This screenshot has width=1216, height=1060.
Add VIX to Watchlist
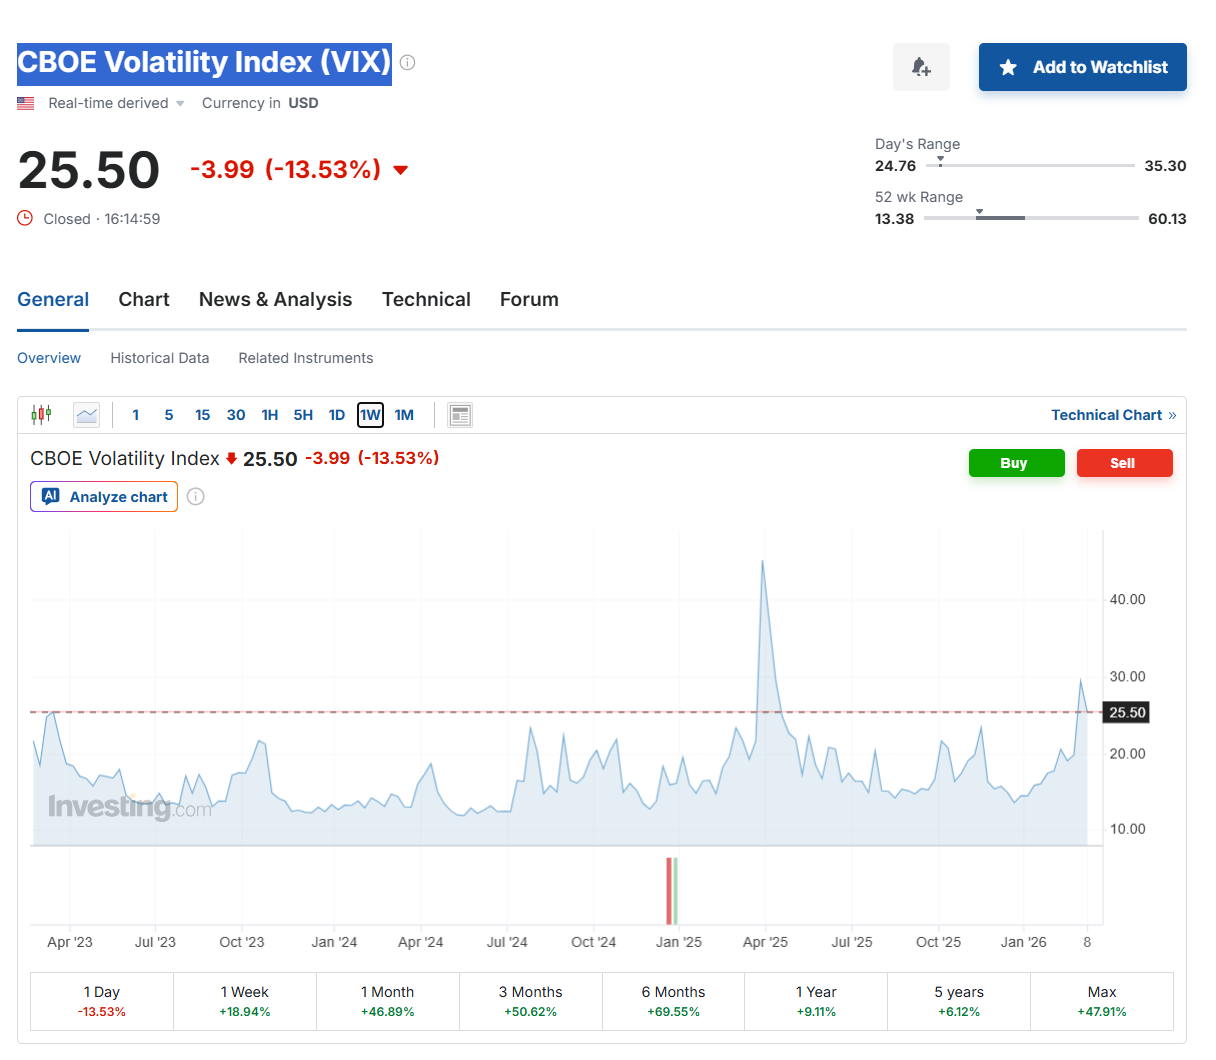1082,67
